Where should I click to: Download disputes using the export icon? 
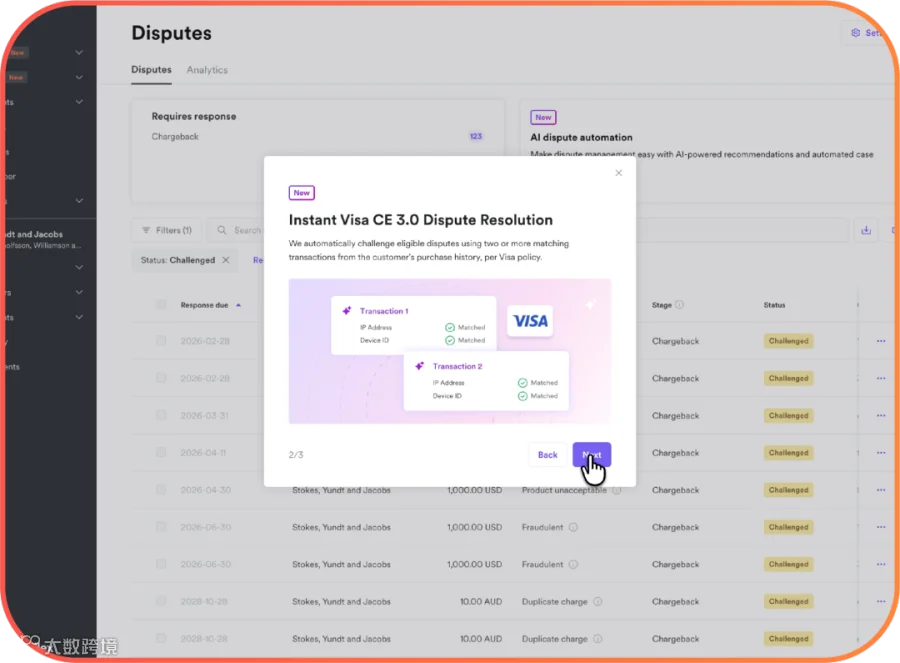point(866,230)
